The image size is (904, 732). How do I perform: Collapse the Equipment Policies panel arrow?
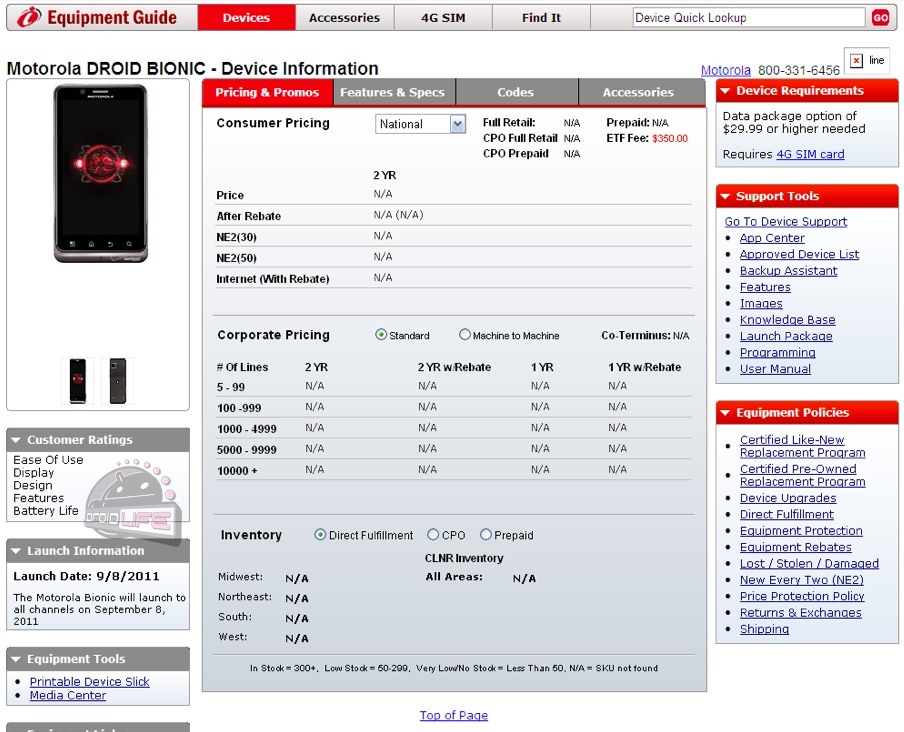(725, 413)
